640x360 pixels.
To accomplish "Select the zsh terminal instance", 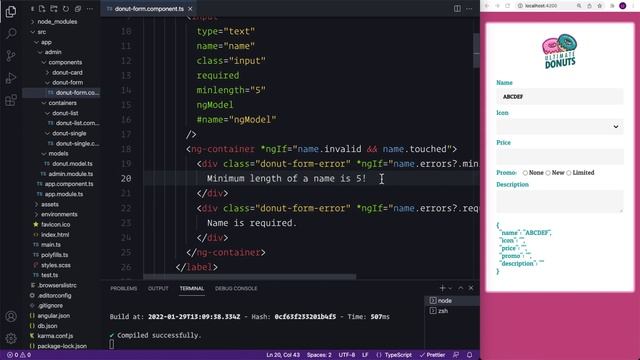I will click(x=452, y=311).
